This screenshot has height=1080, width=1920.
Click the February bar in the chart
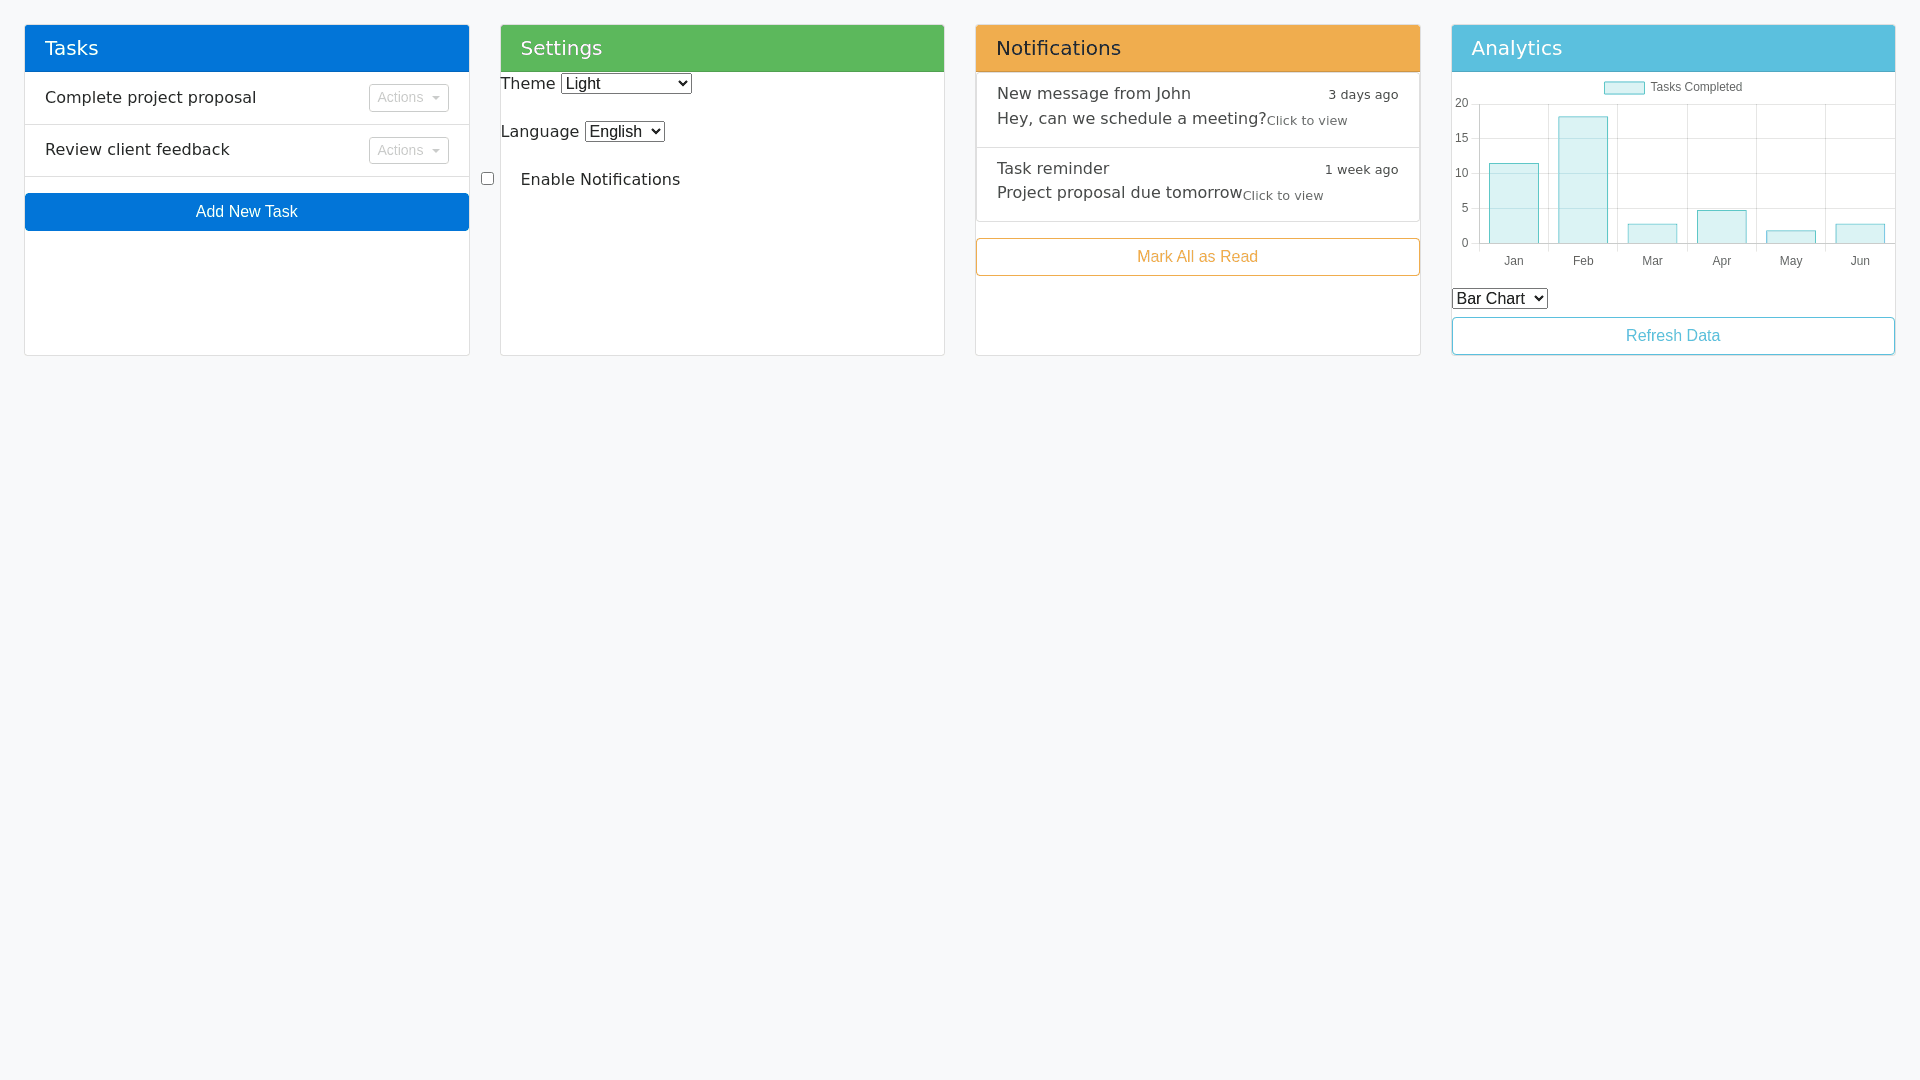1583,180
